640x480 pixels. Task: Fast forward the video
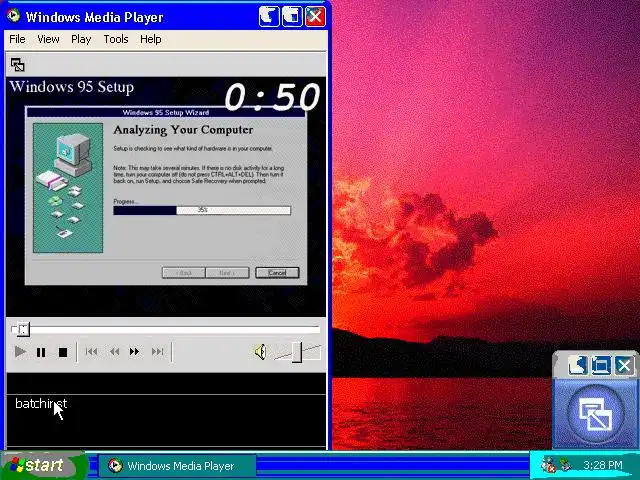click(134, 351)
